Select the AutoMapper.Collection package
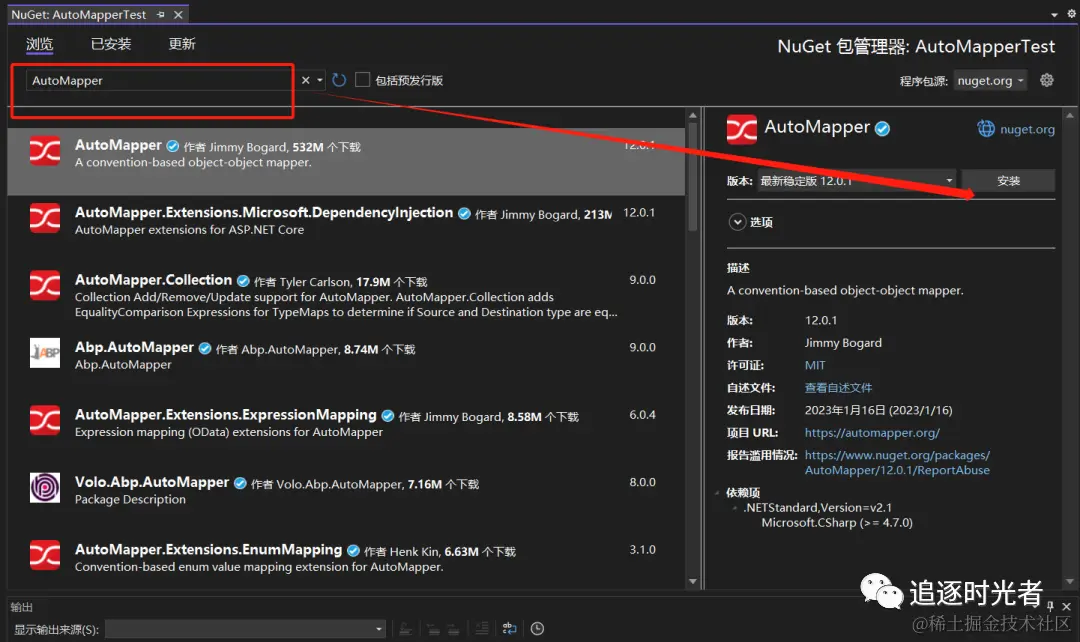The width and height of the screenshot is (1080, 642). coord(346,296)
